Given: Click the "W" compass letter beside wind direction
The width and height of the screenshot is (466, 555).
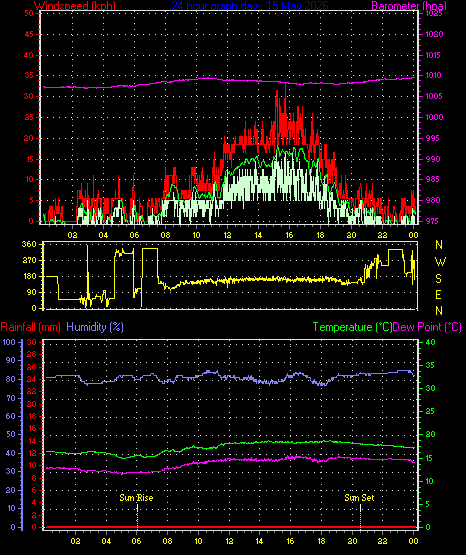Looking at the screenshot, I should [440, 262].
